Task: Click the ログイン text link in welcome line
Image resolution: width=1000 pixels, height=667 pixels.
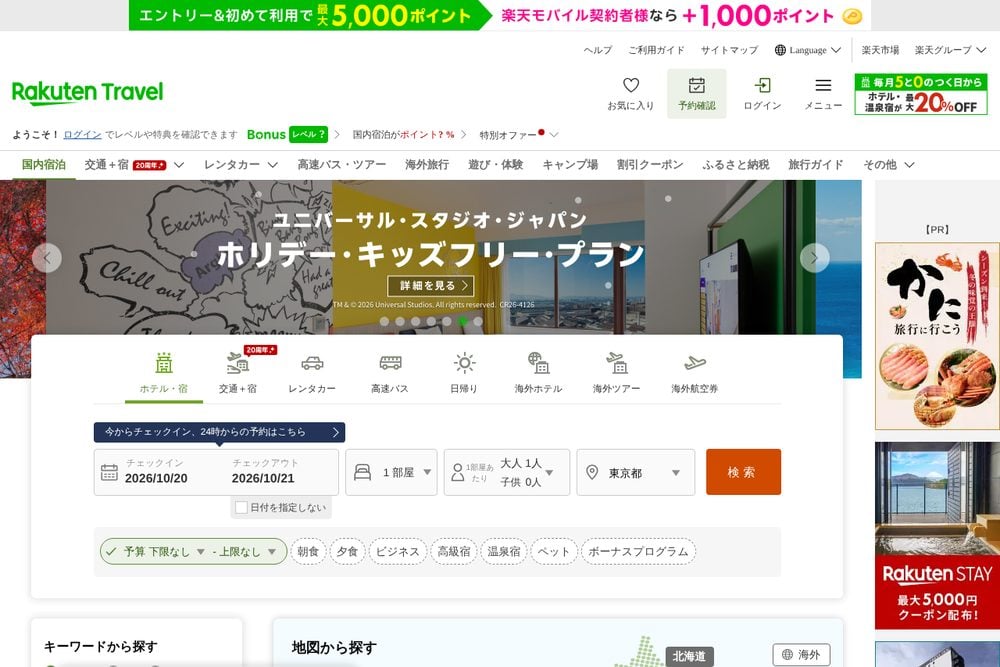Action: [x=82, y=135]
